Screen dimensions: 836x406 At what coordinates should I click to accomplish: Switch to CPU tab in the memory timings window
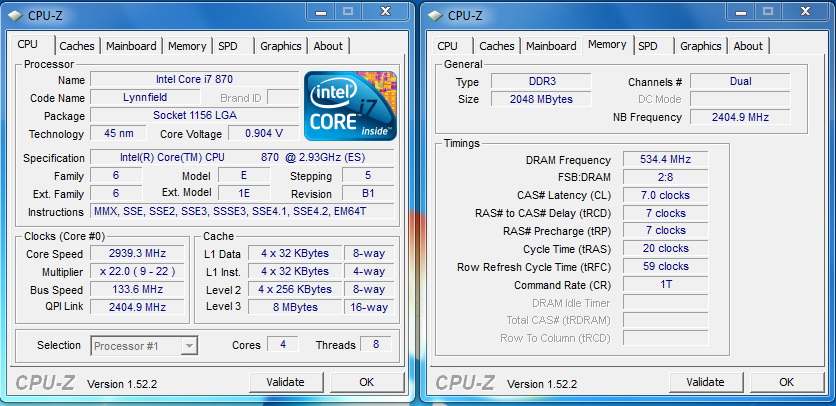click(x=447, y=46)
